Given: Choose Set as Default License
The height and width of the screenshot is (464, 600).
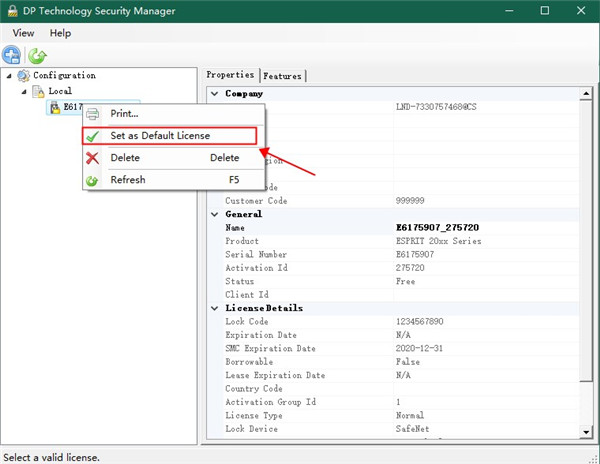Looking at the screenshot, I should click(160, 136).
